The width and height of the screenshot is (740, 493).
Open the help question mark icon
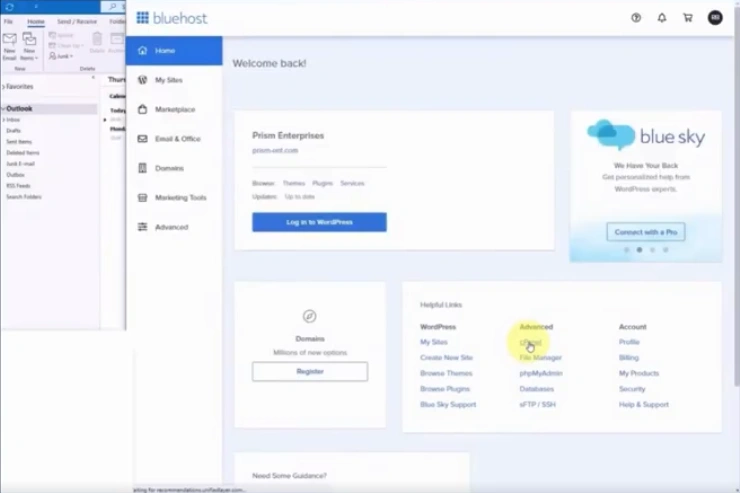(636, 18)
